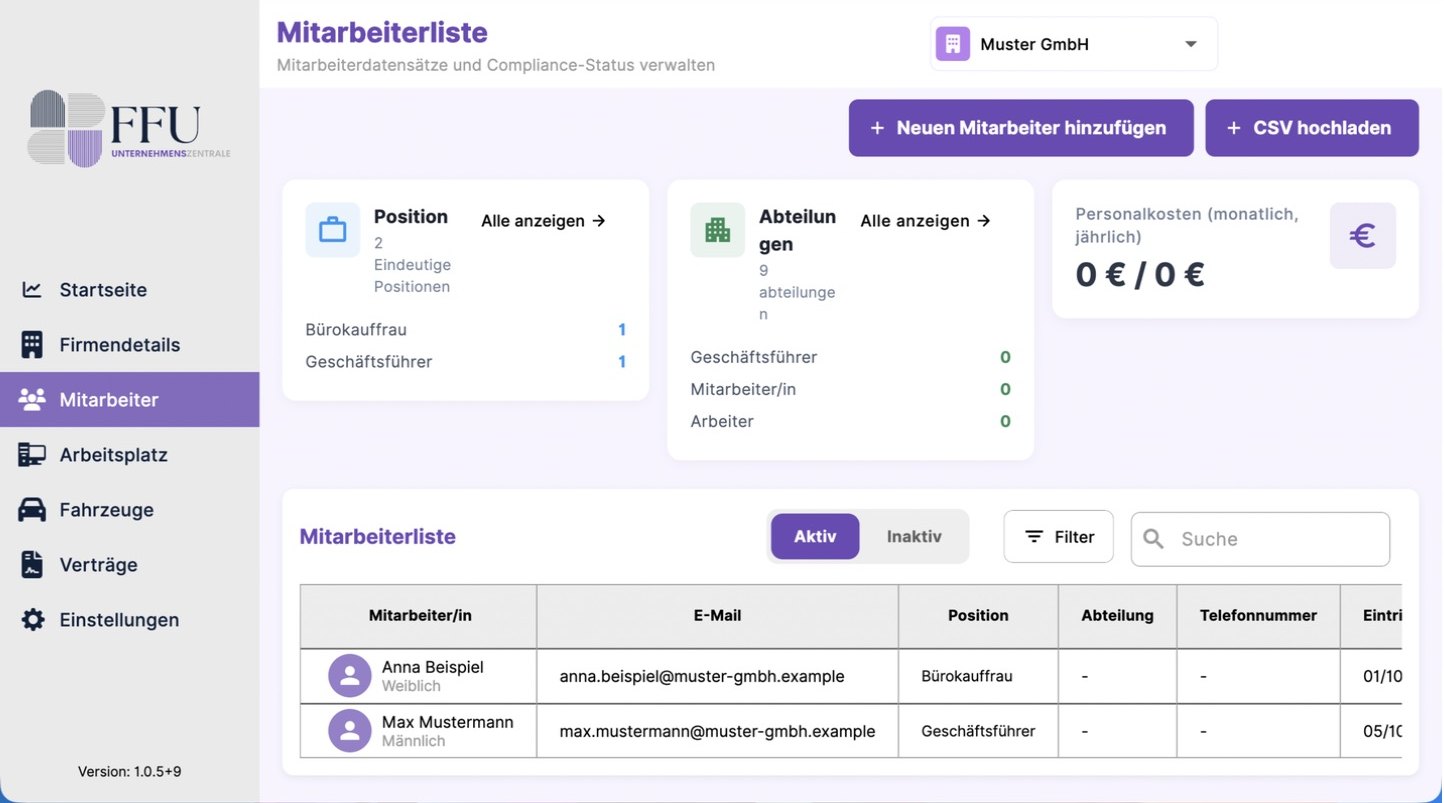
Task: Click the Mitarbeiter/in column header
Action: coord(419,616)
